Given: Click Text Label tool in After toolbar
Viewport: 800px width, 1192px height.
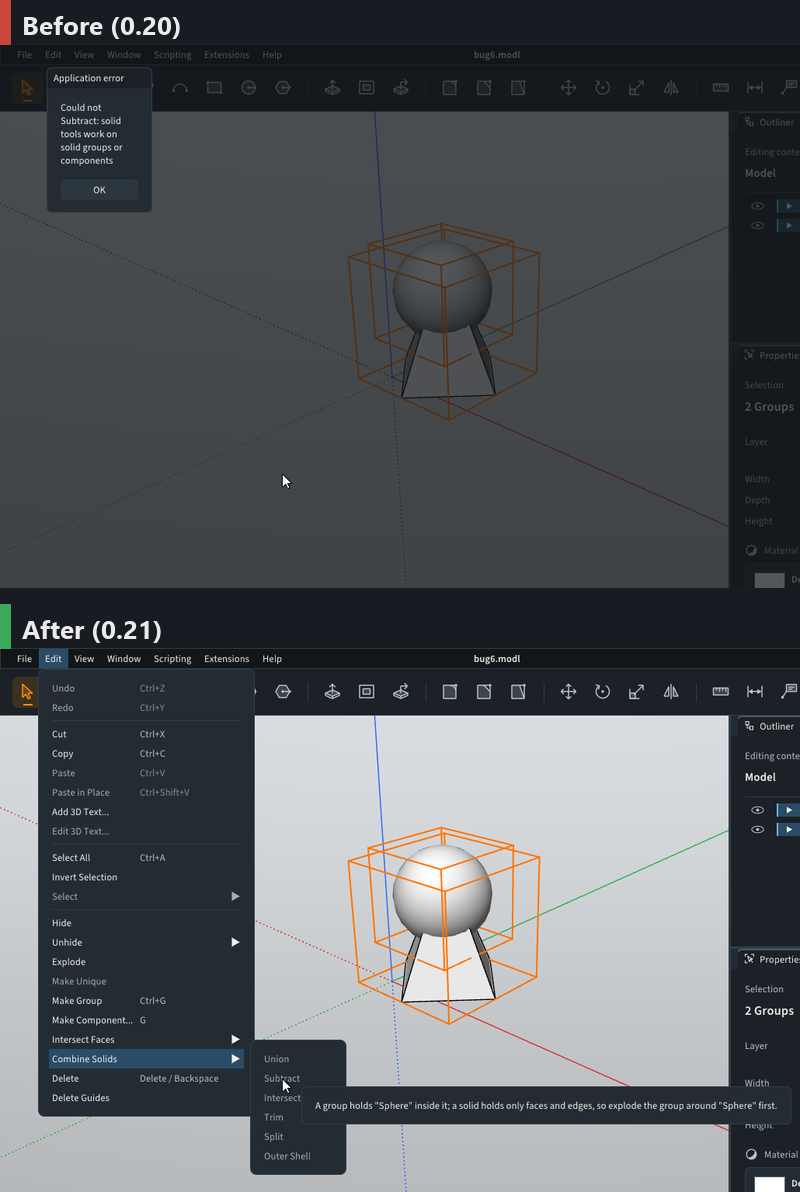Looking at the screenshot, I should click(789, 692).
